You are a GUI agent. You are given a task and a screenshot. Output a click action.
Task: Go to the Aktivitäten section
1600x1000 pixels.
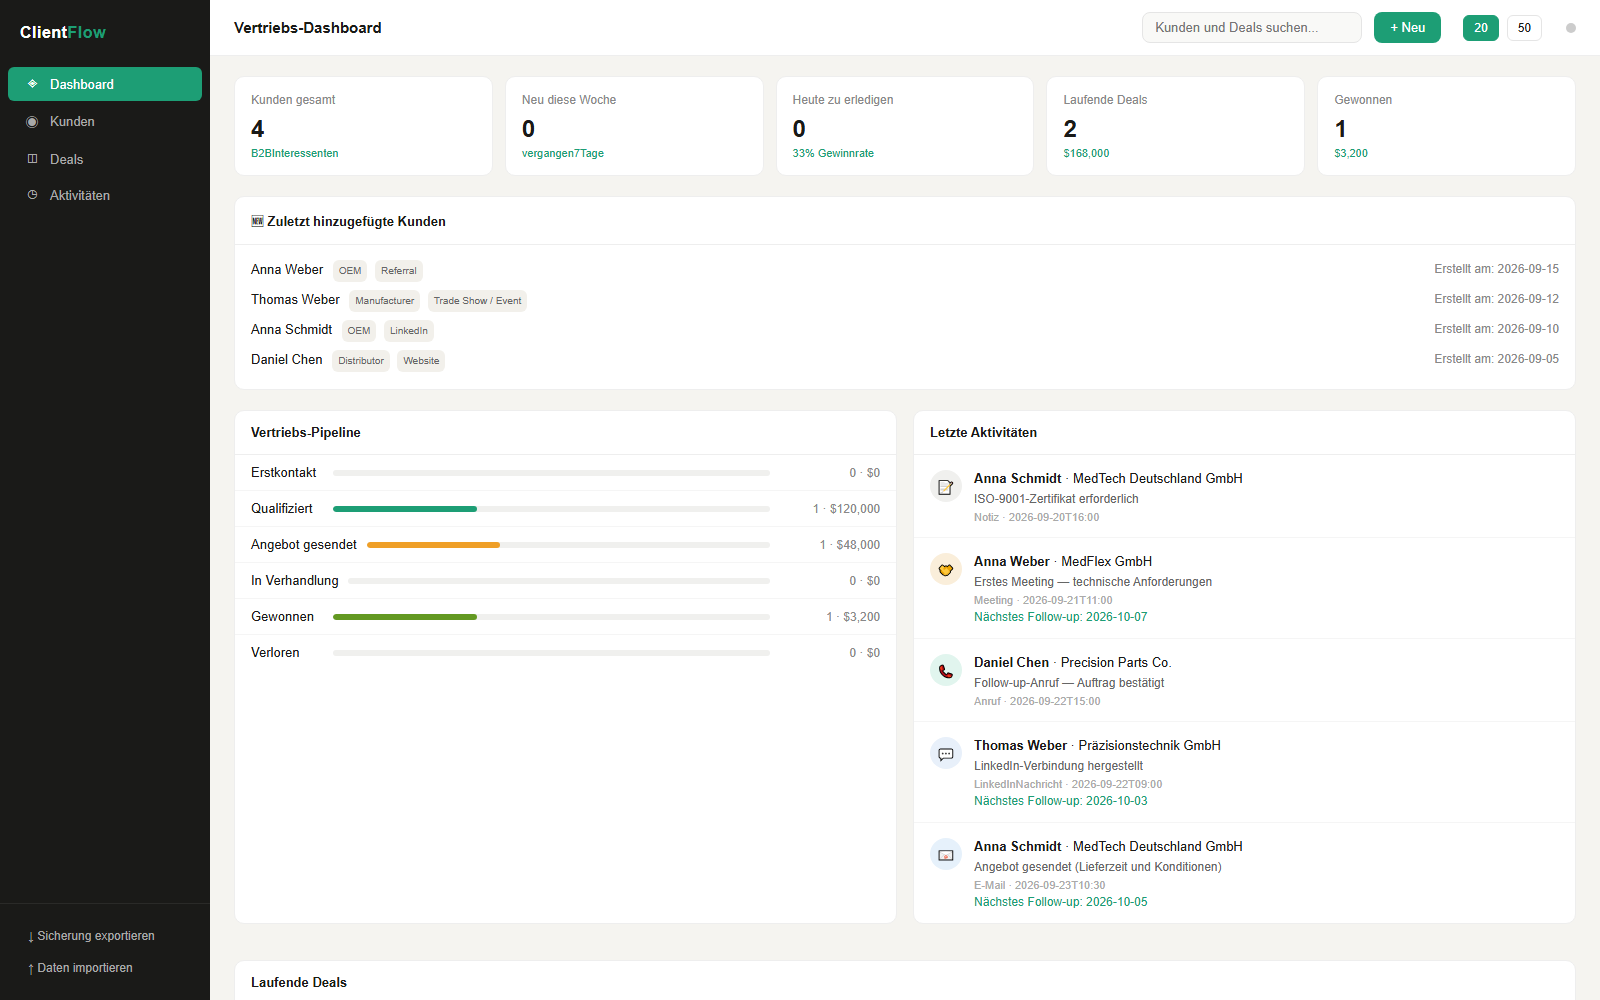coord(105,195)
